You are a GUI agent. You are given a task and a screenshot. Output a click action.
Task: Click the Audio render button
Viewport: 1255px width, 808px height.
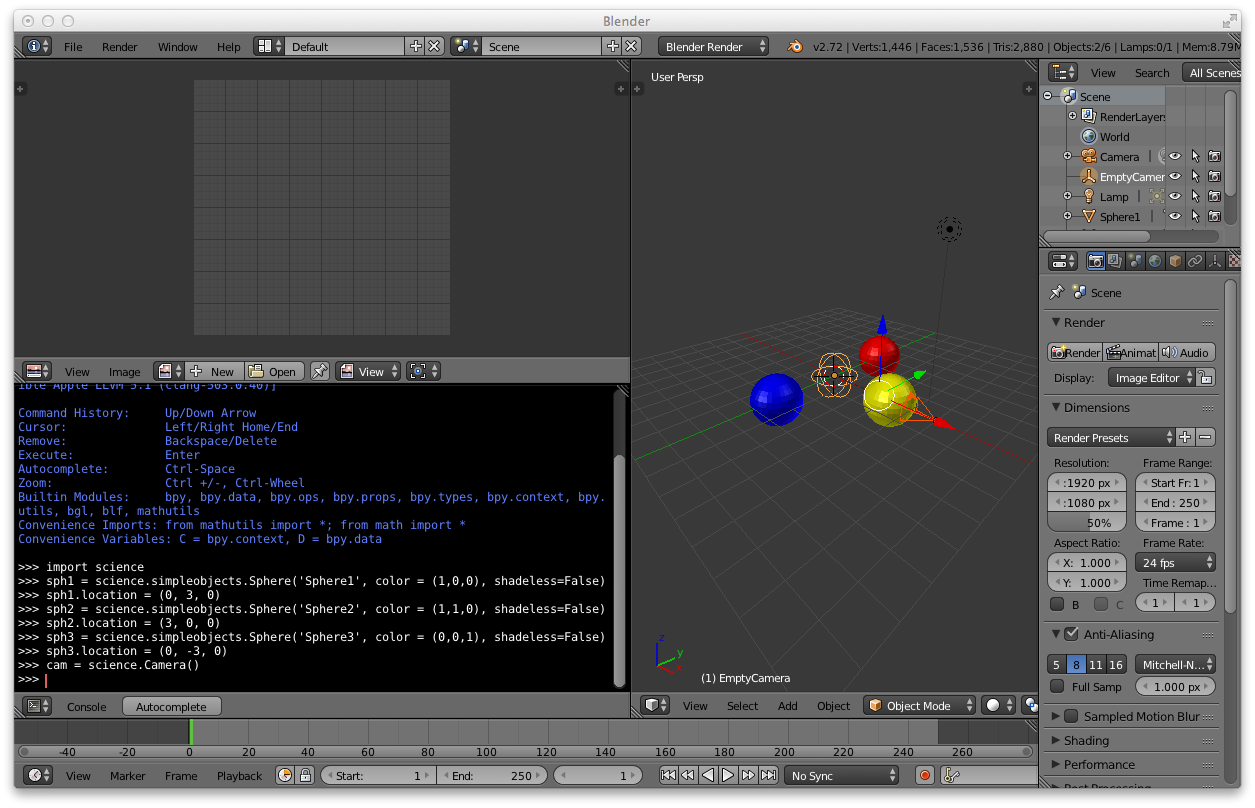point(1187,352)
